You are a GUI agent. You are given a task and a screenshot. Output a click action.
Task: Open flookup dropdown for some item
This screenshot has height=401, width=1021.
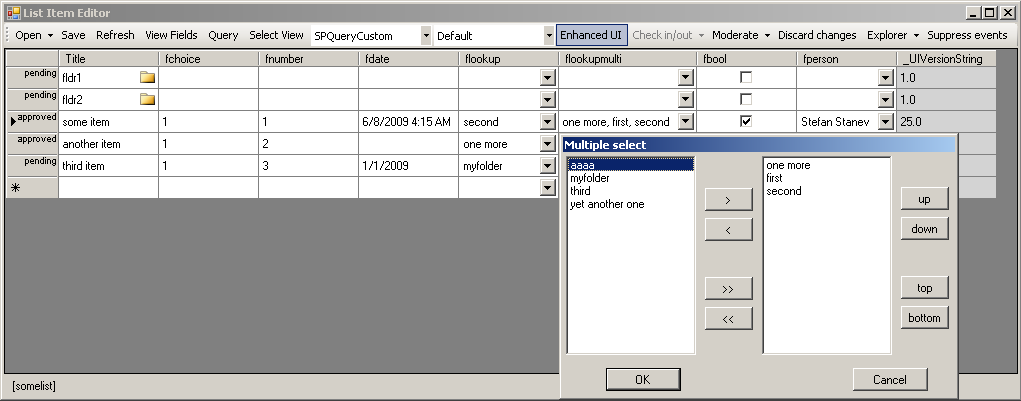click(548, 122)
